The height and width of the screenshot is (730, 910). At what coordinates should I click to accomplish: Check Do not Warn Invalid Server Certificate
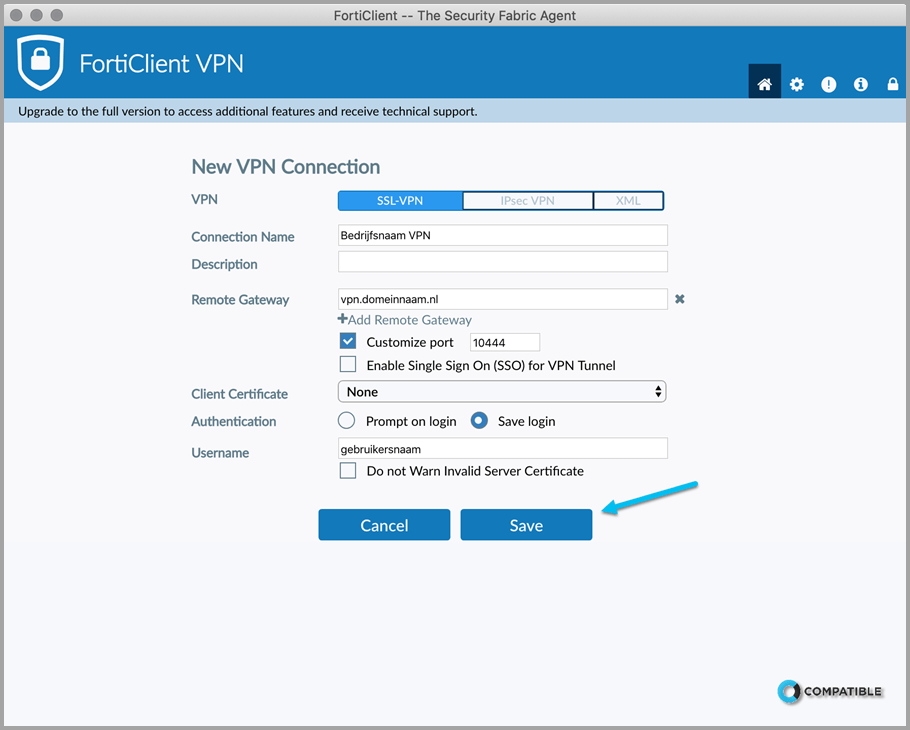pos(348,470)
